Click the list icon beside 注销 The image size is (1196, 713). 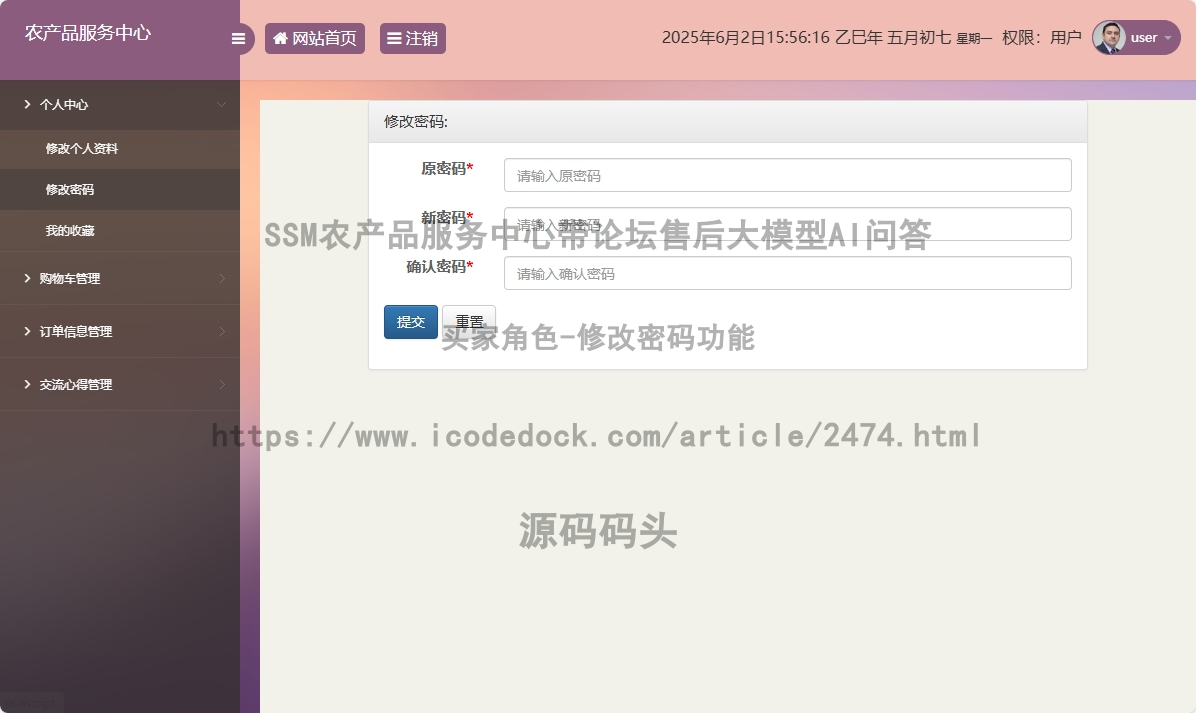coord(394,38)
